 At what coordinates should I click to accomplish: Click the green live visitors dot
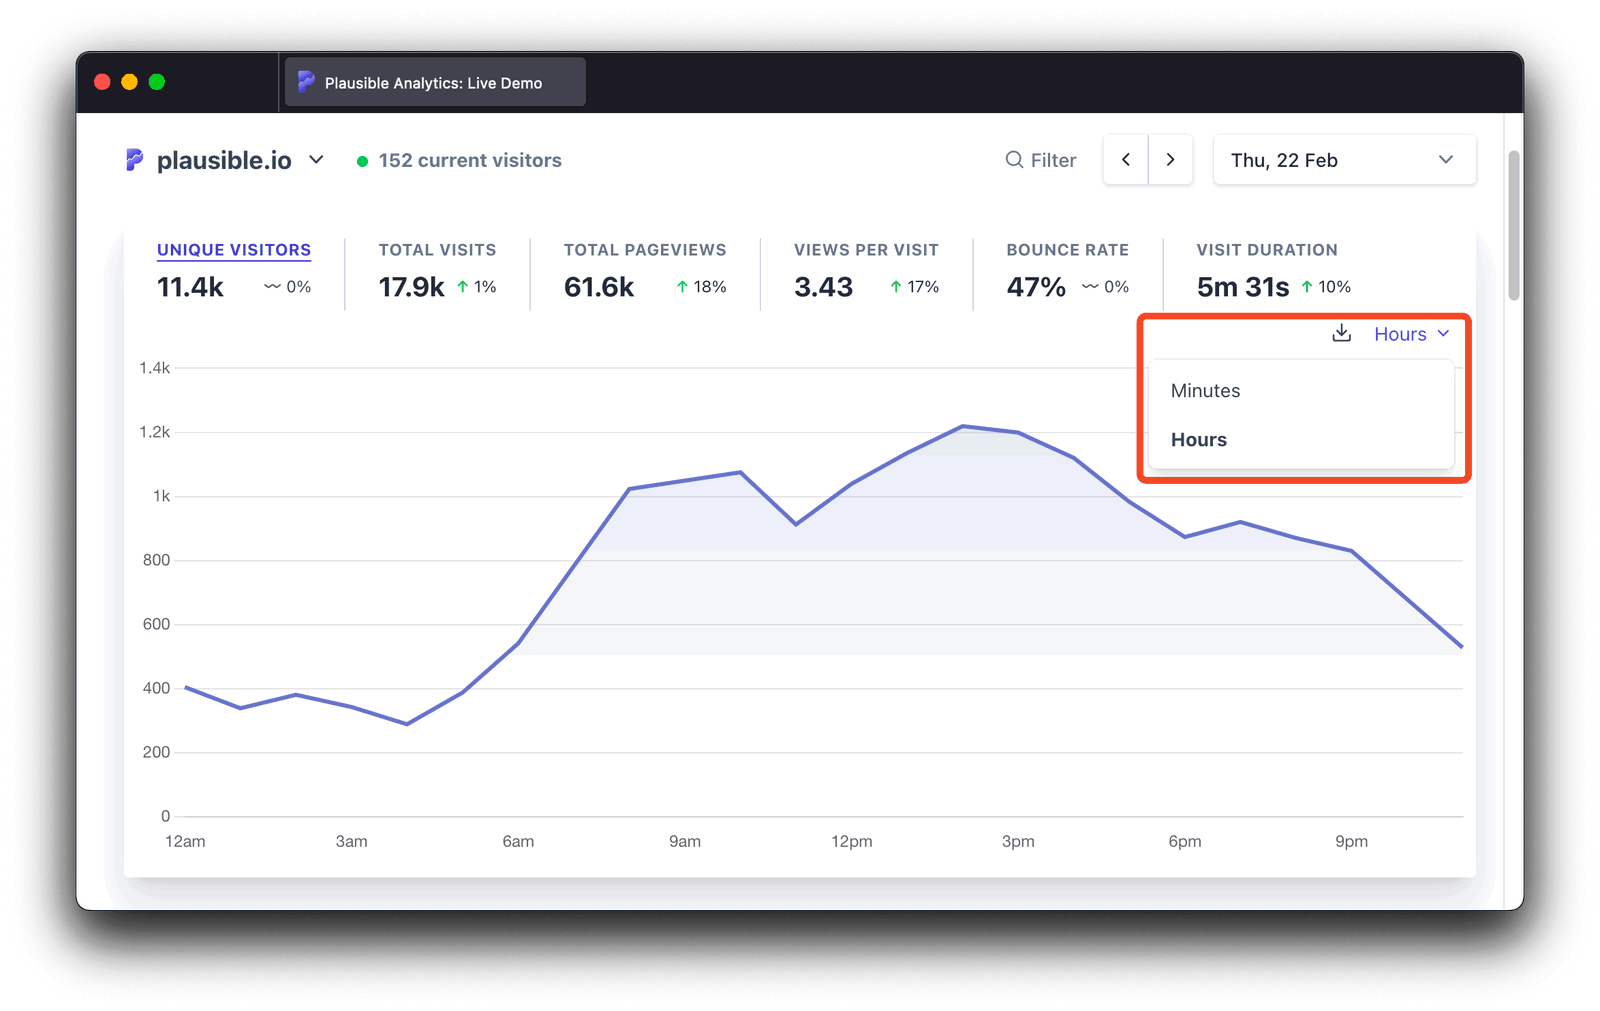362,161
